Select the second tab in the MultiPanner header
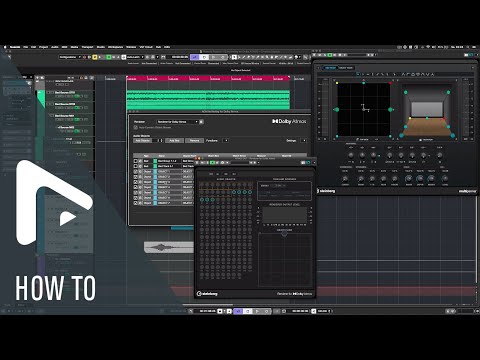480x360 pixels. [x=346, y=68]
